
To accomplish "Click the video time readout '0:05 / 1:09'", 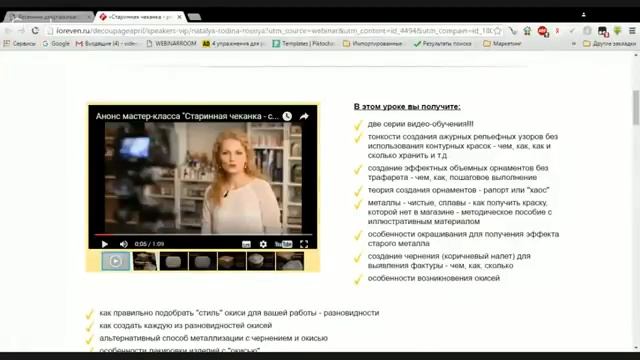I will coord(149,244).
